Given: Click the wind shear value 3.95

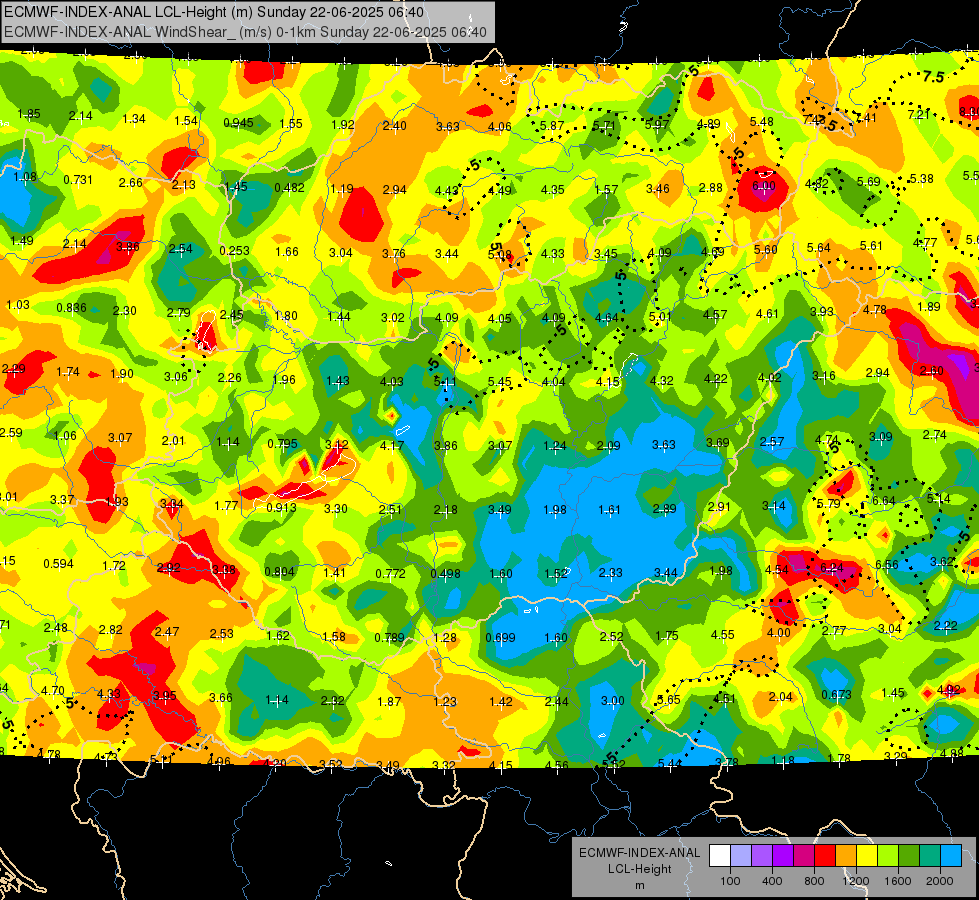Looking at the screenshot, I should point(165,696).
